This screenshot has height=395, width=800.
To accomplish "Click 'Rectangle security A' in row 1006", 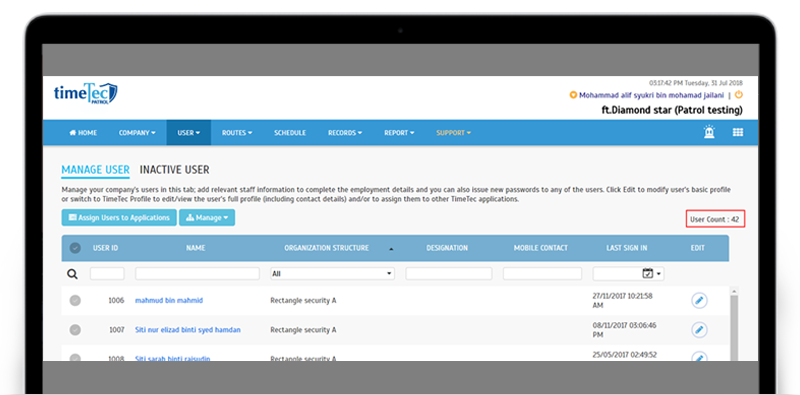I will coord(303,301).
